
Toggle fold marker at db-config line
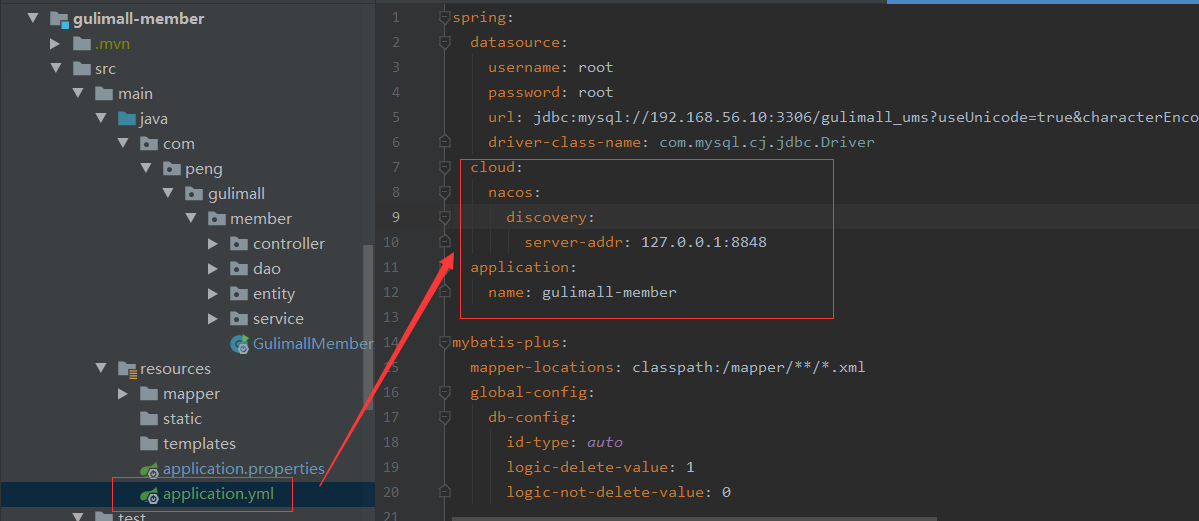(444, 418)
